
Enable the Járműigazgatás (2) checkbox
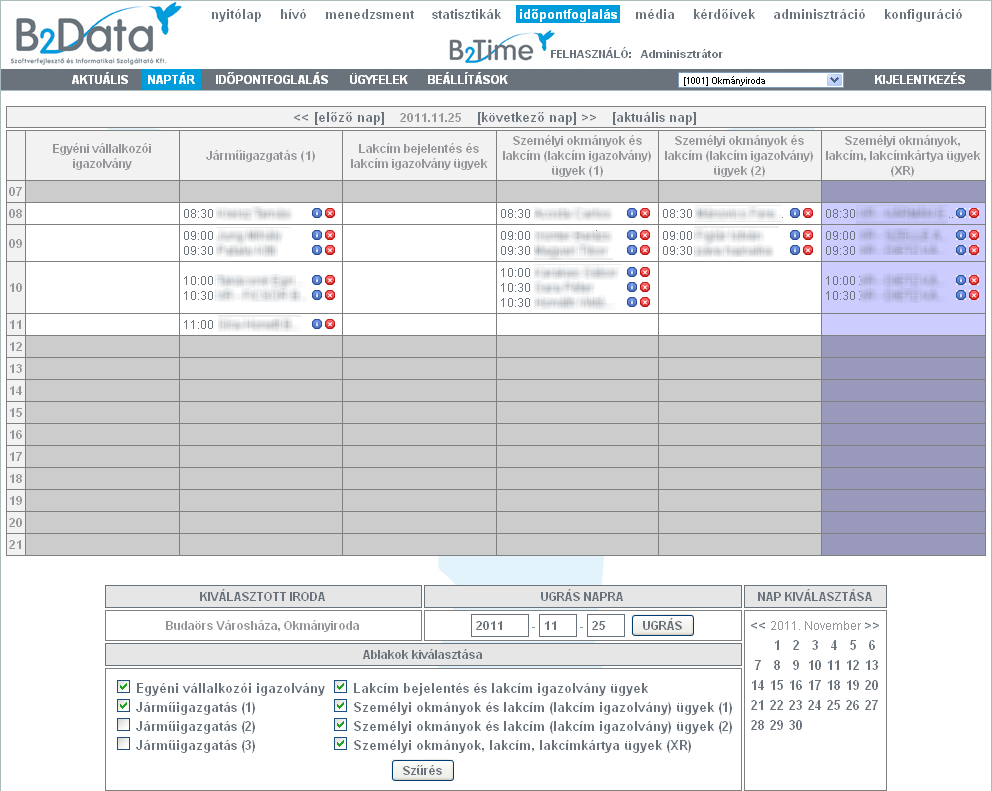123,725
